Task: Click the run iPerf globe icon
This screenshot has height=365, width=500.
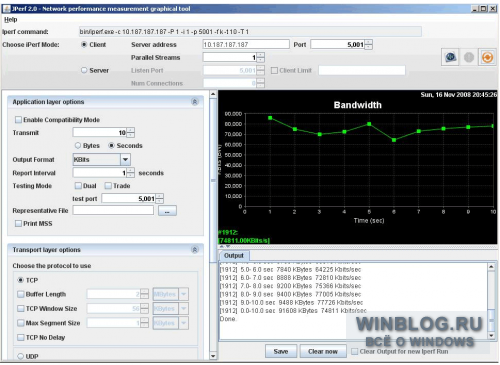Action: [x=450, y=57]
